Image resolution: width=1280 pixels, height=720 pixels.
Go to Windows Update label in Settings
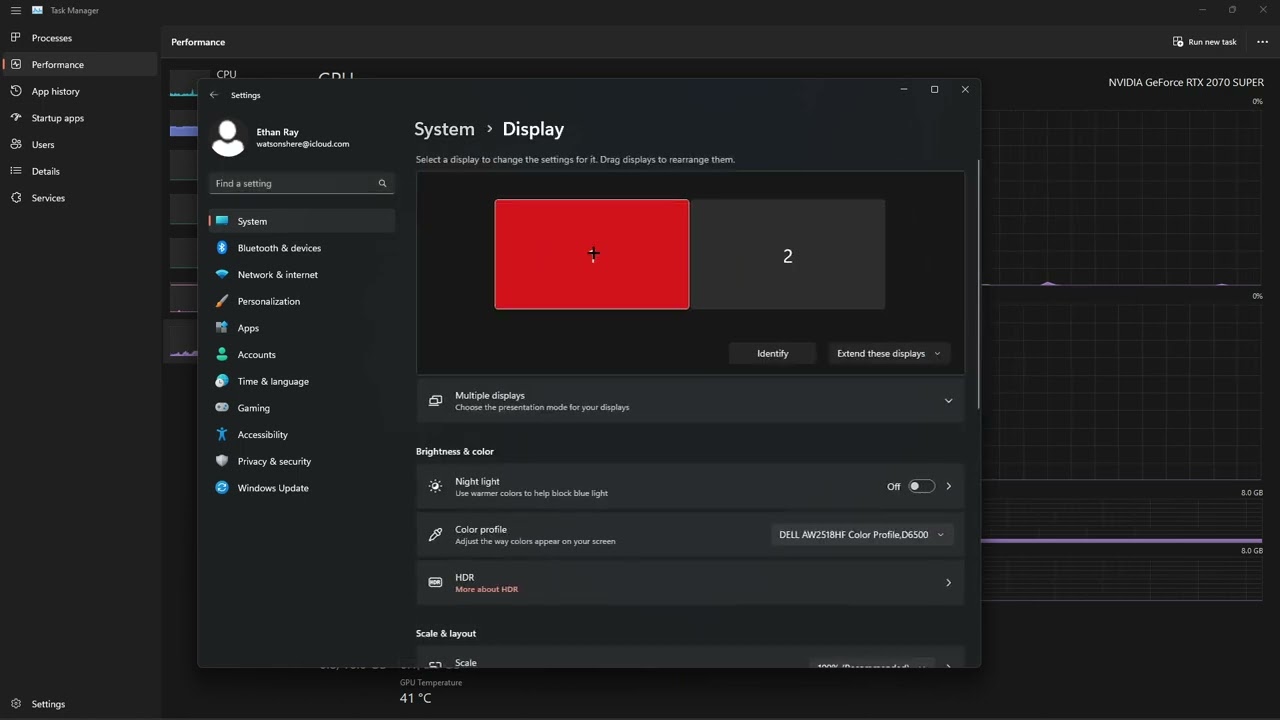273,488
